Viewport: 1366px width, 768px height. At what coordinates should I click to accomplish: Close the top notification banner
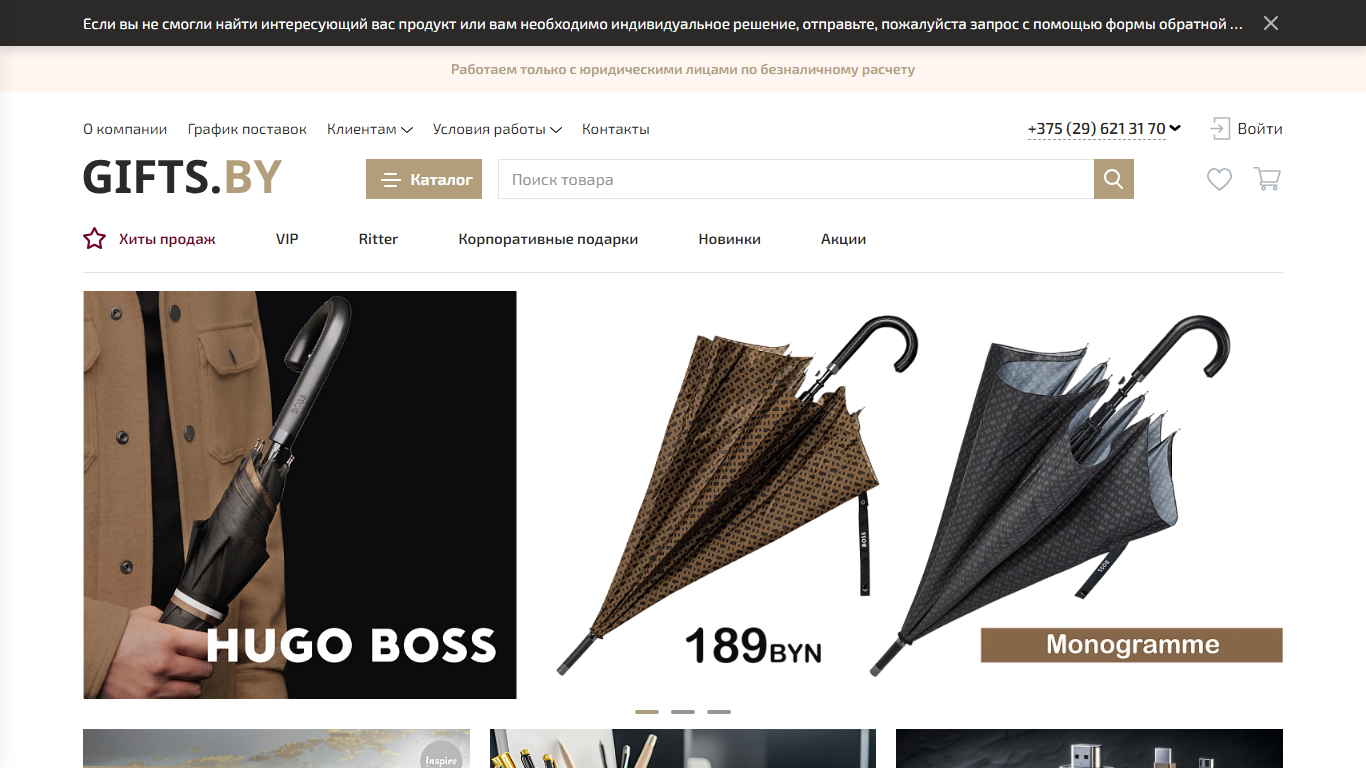pos(1271,23)
